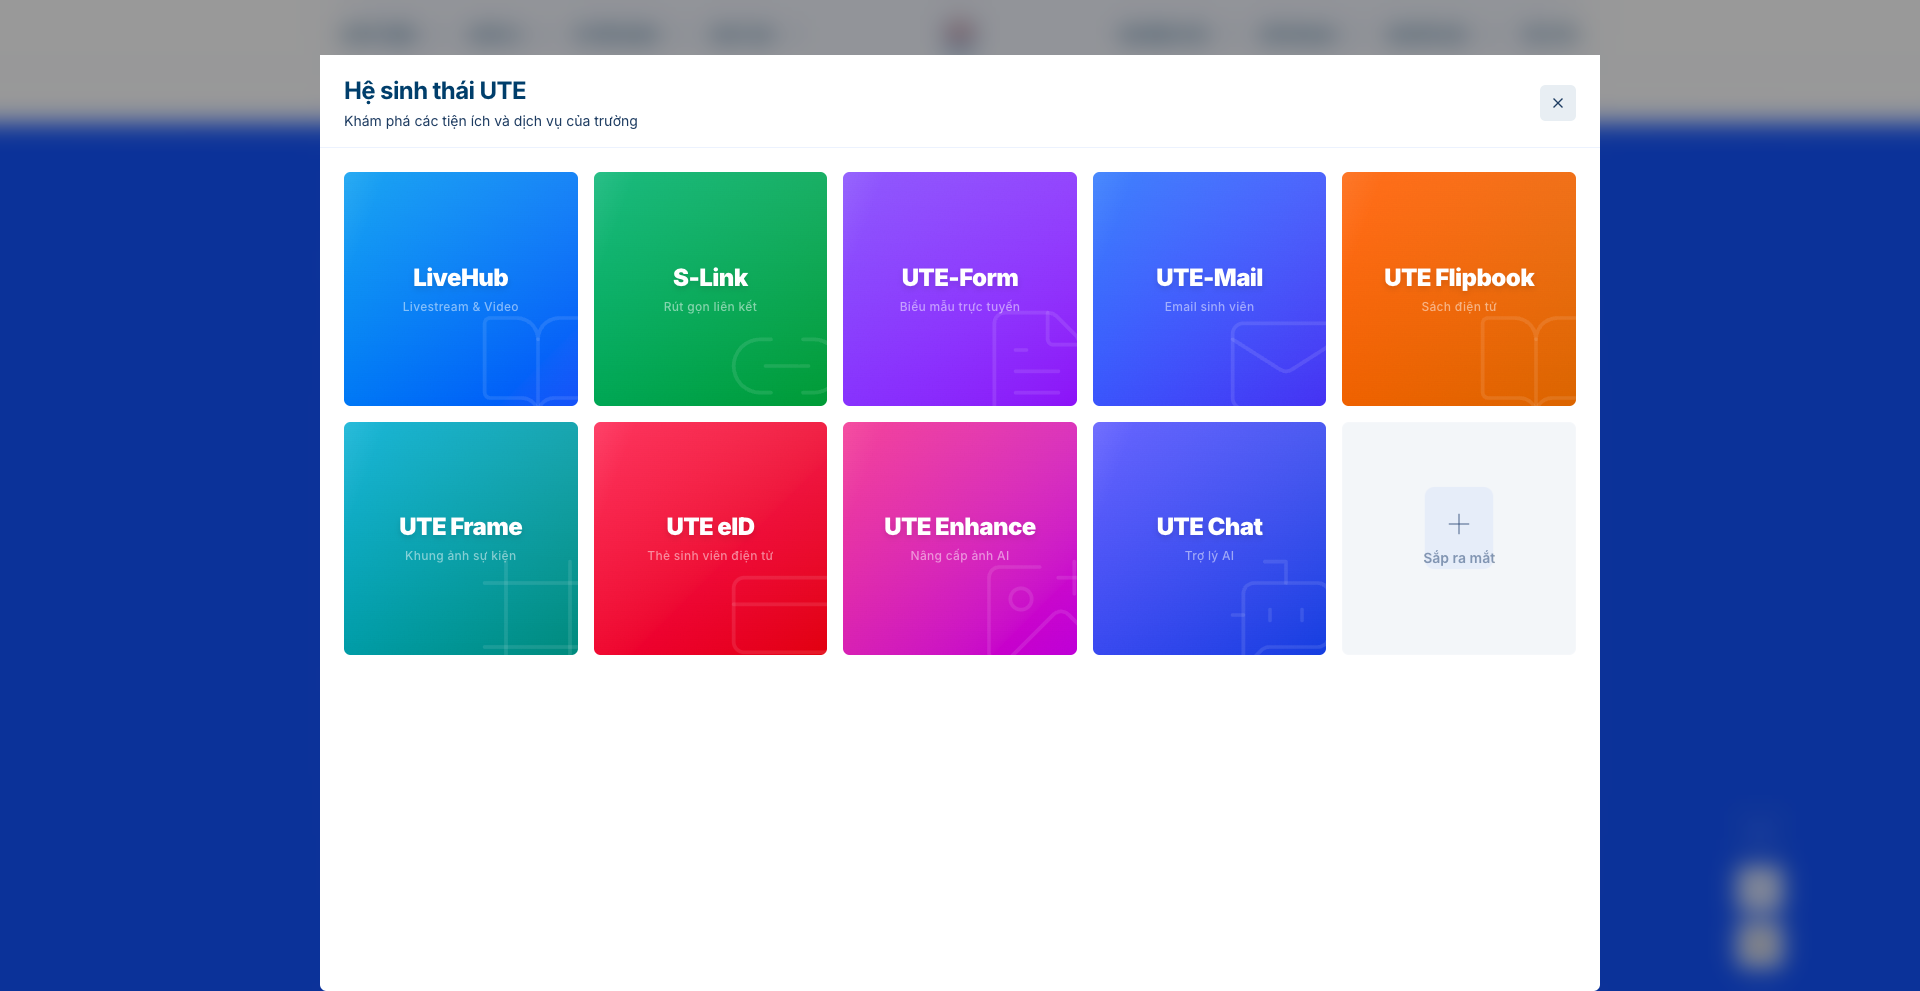Click the card icon in UTE eID tile
This screenshot has height=991, width=1920.
coord(779,615)
